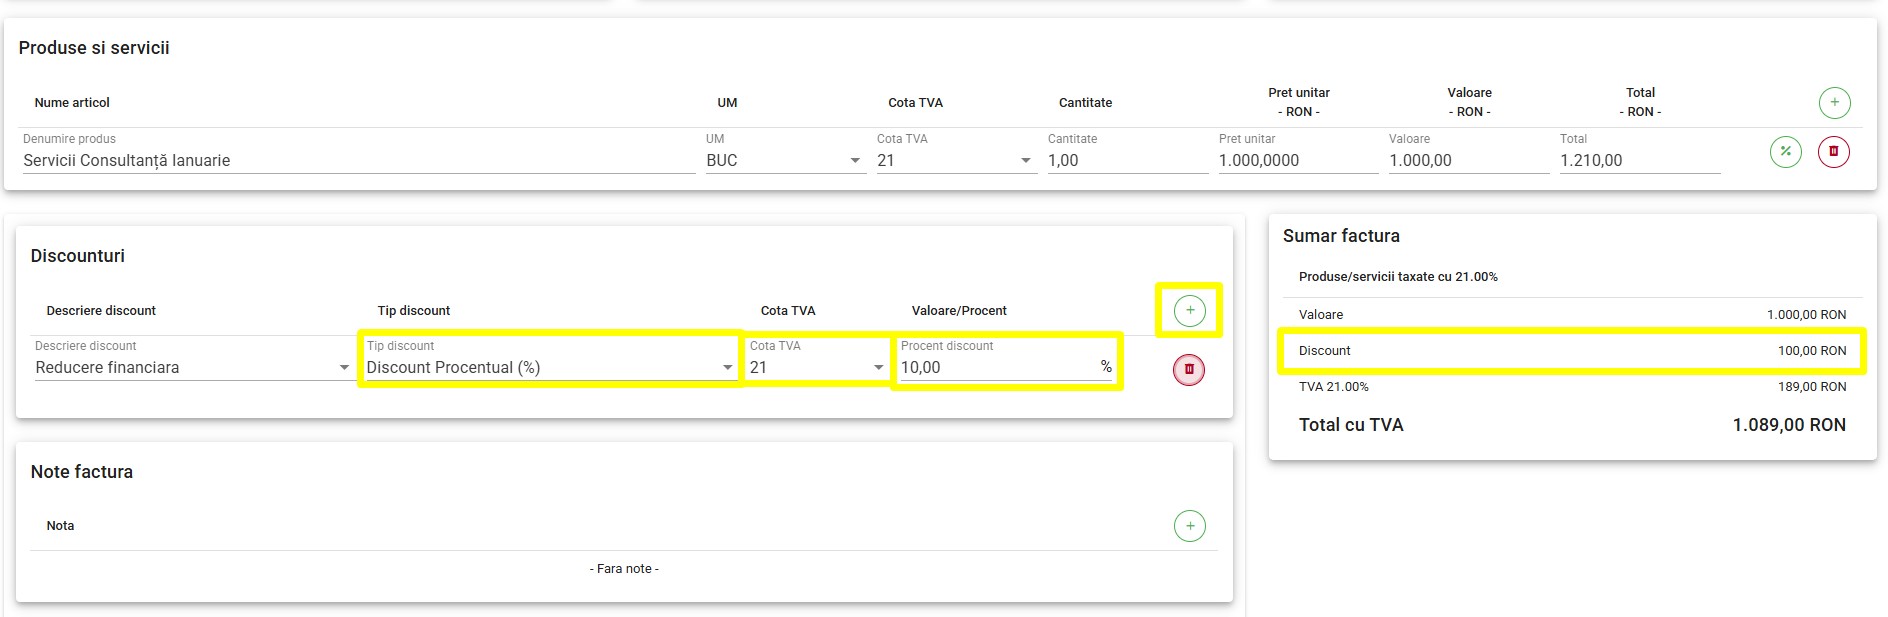The height and width of the screenshot is (617, 1888).
Task: Expand the product Cota TVA dropdown
Action: coord(954,160)
